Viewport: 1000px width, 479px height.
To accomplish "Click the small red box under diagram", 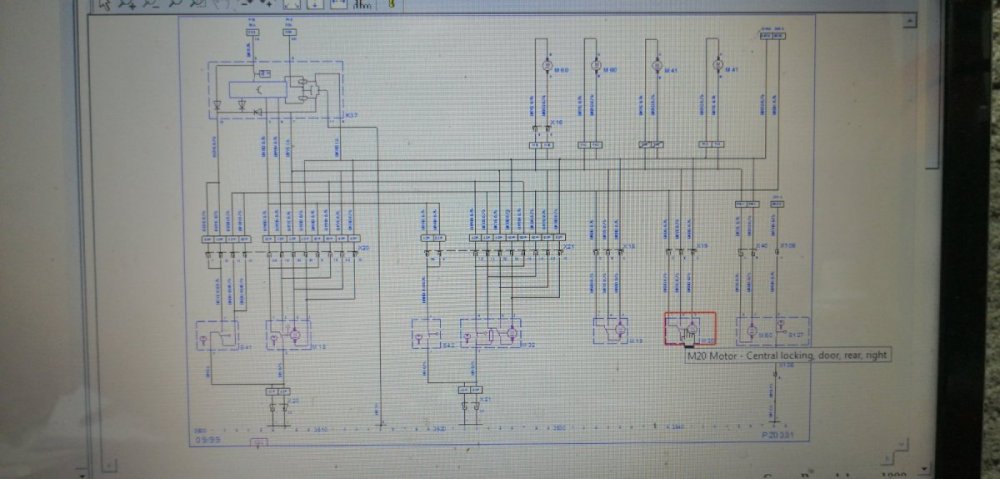I will [x=259, y=441].
